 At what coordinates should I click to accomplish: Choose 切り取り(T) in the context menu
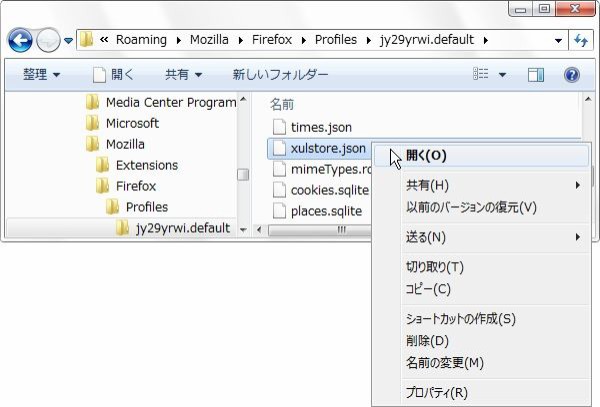(481, 267)
